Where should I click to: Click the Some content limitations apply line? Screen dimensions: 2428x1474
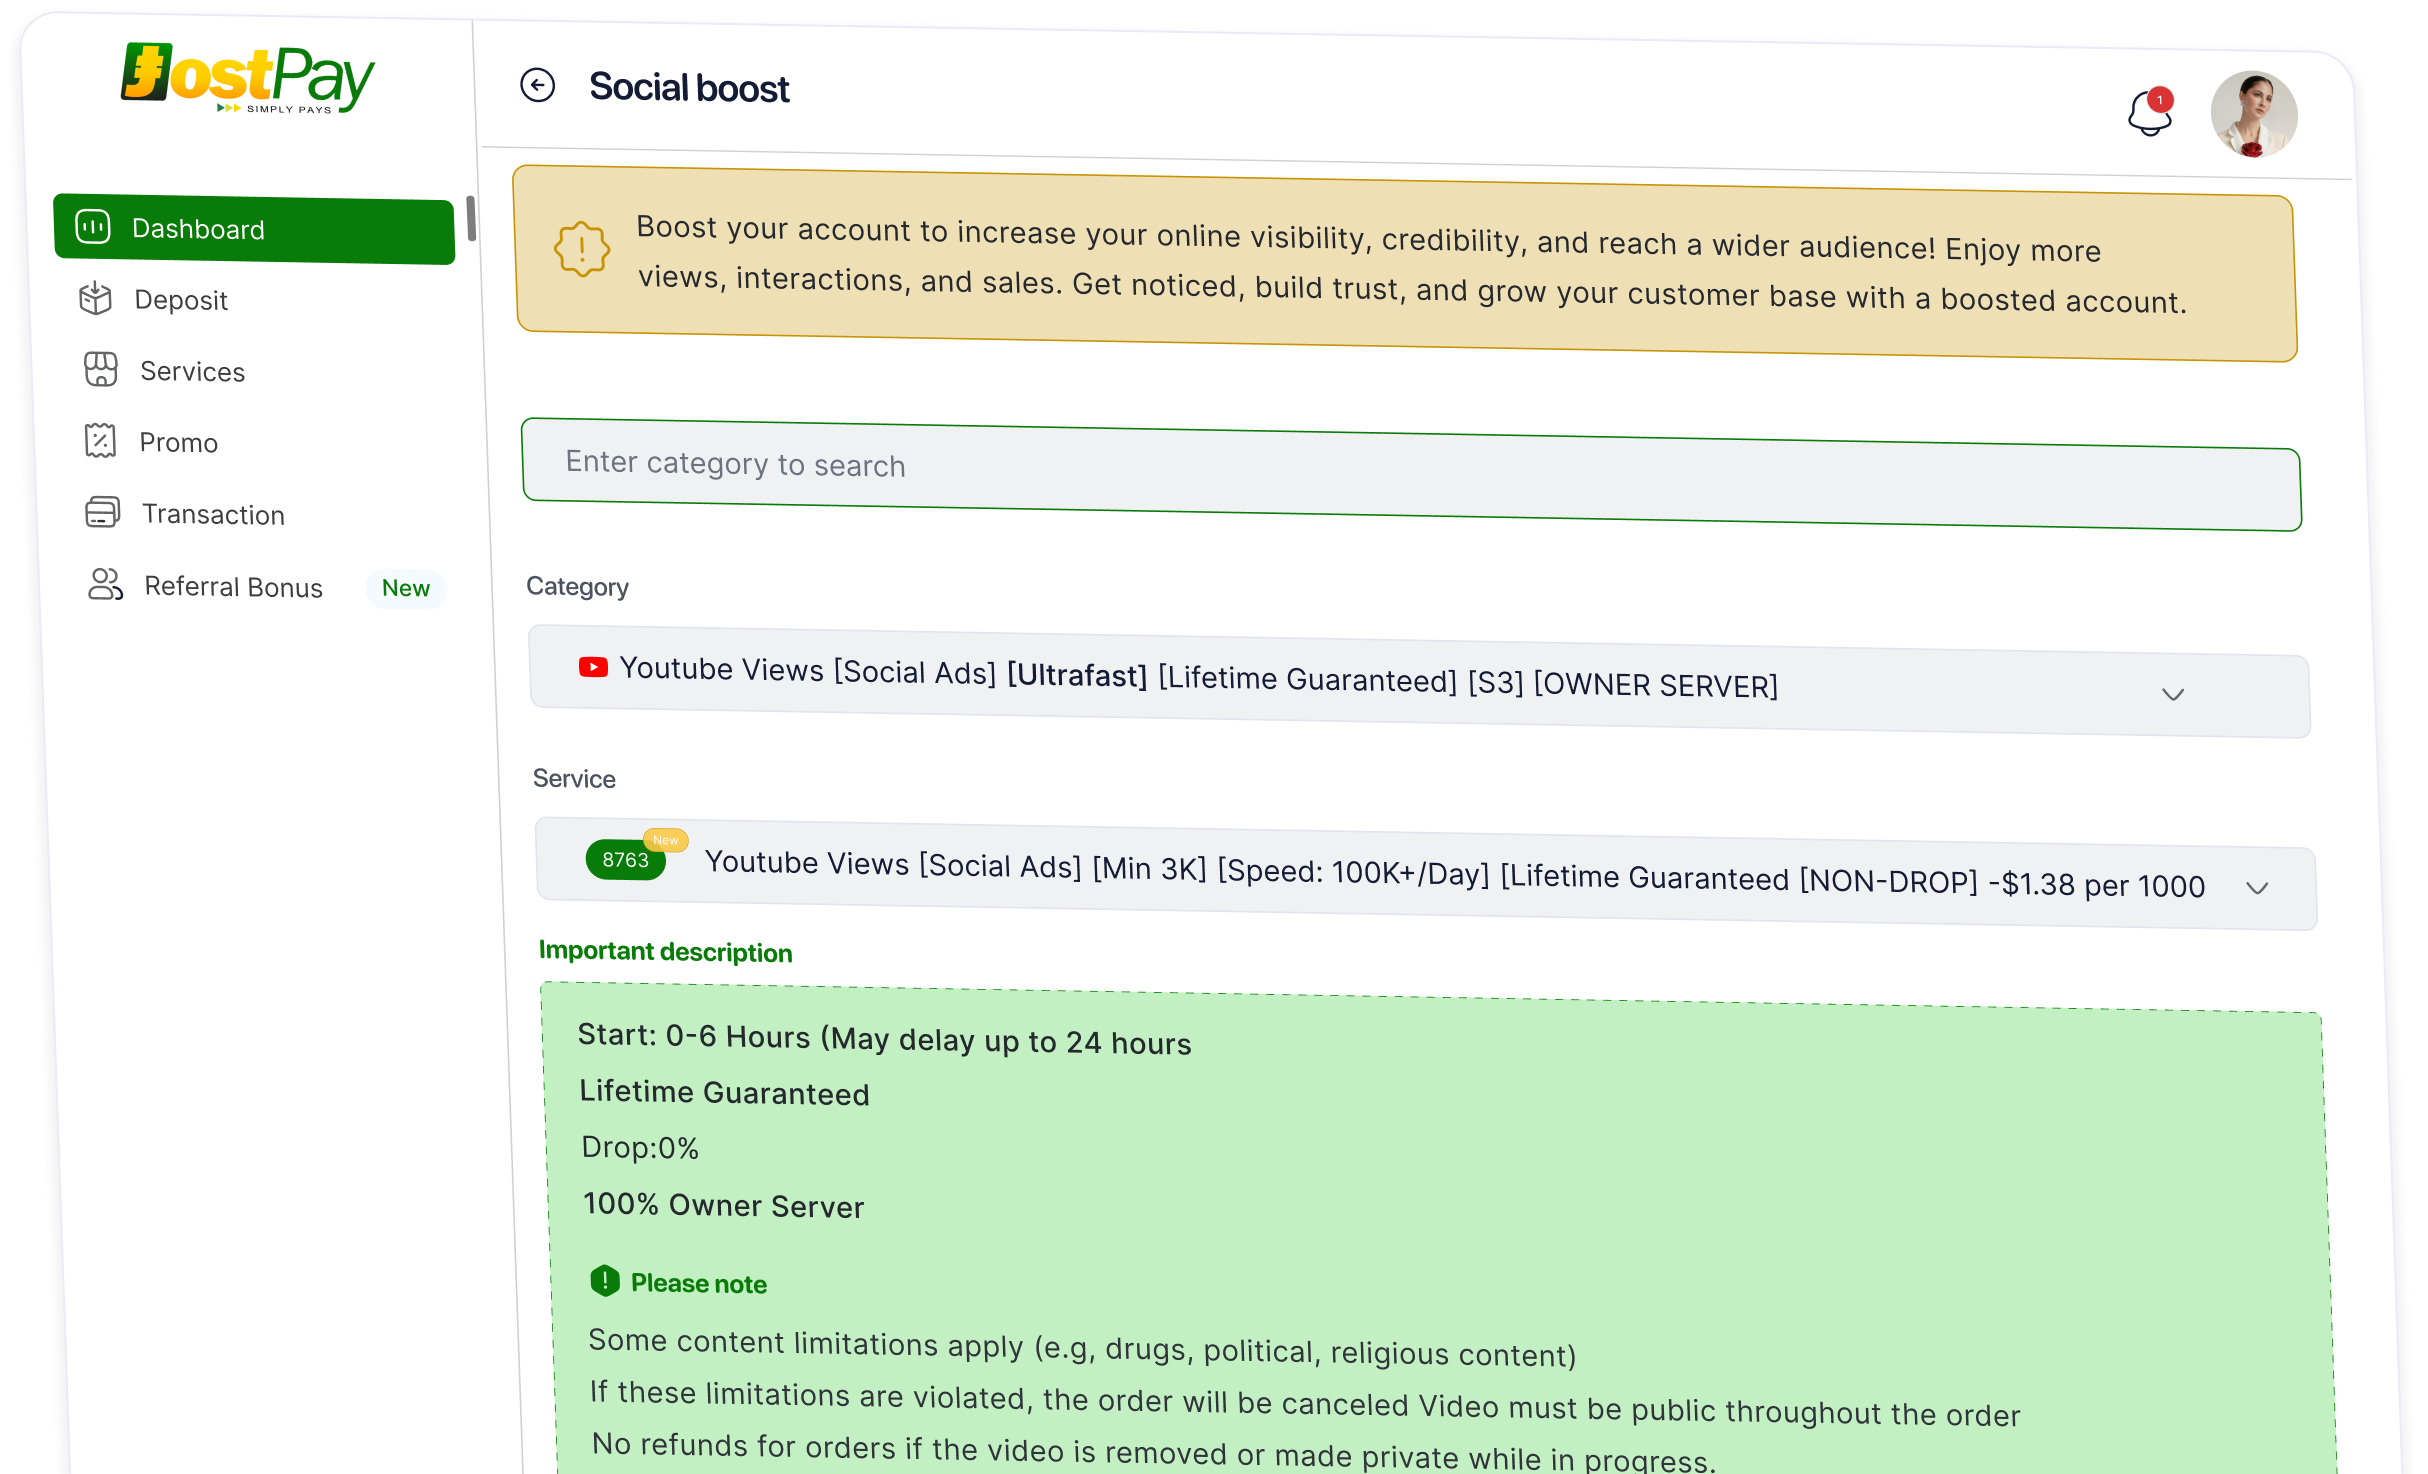1083,1347
